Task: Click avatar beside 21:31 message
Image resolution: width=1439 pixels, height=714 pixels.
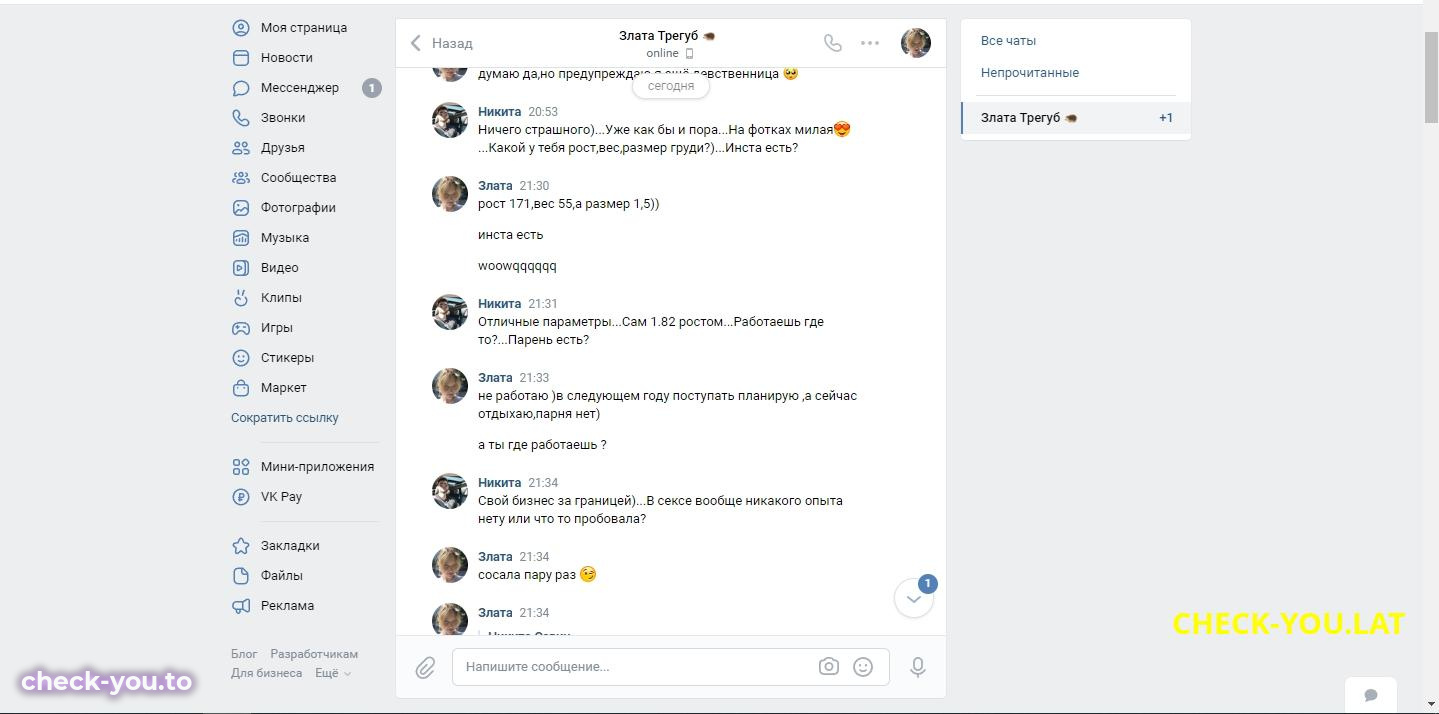Action: click(450, 312)
